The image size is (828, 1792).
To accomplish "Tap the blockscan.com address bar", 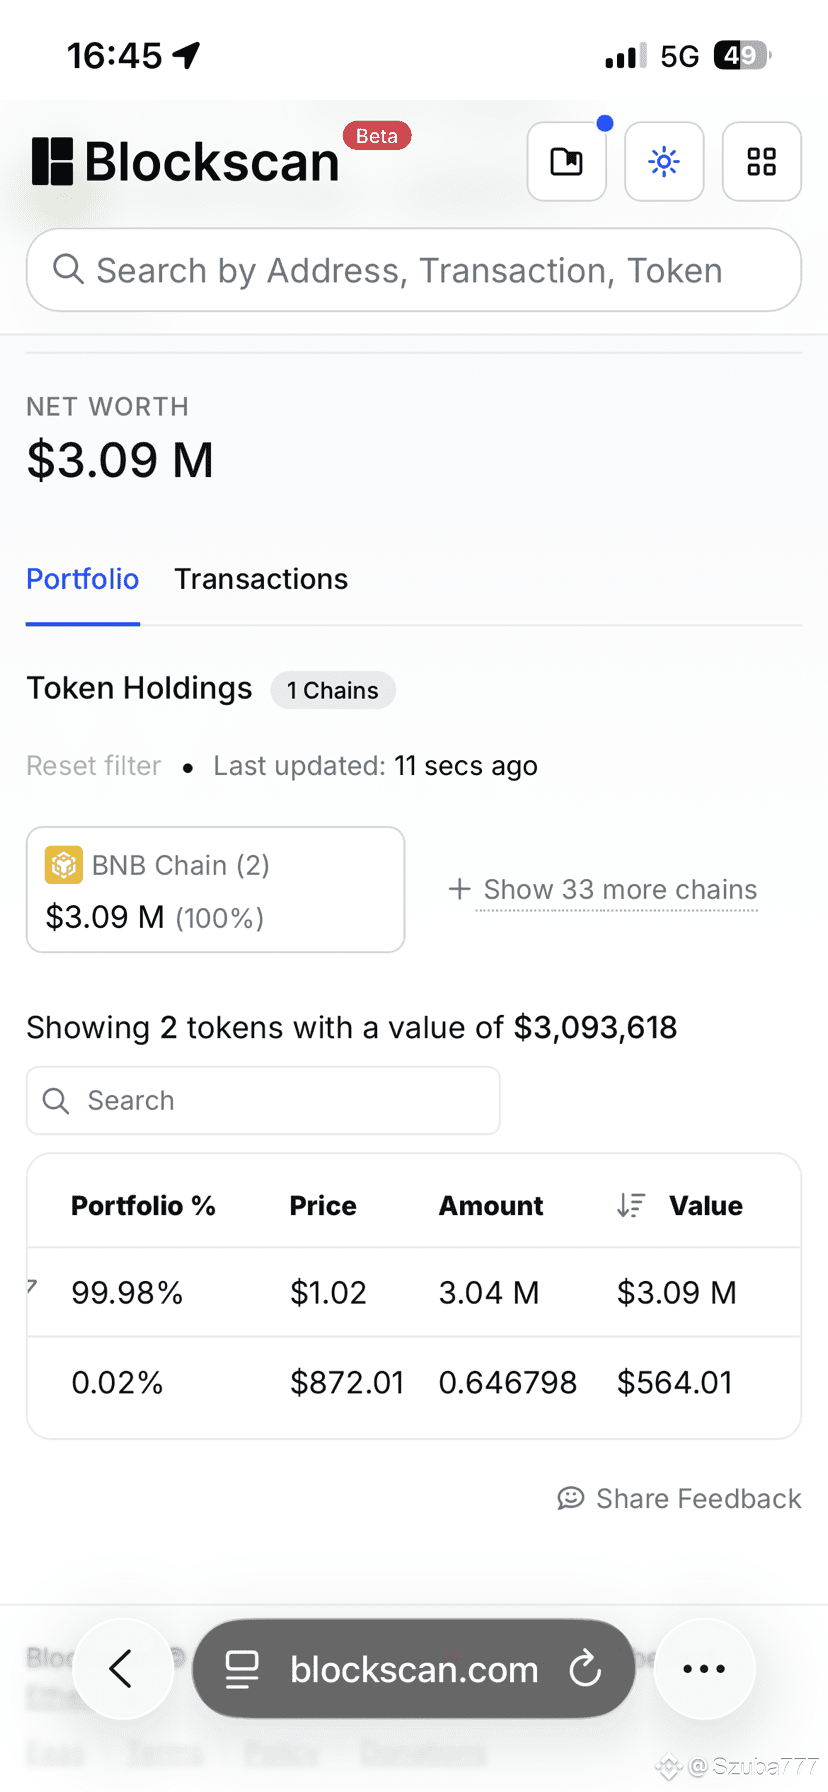I will pos(414,1668).
